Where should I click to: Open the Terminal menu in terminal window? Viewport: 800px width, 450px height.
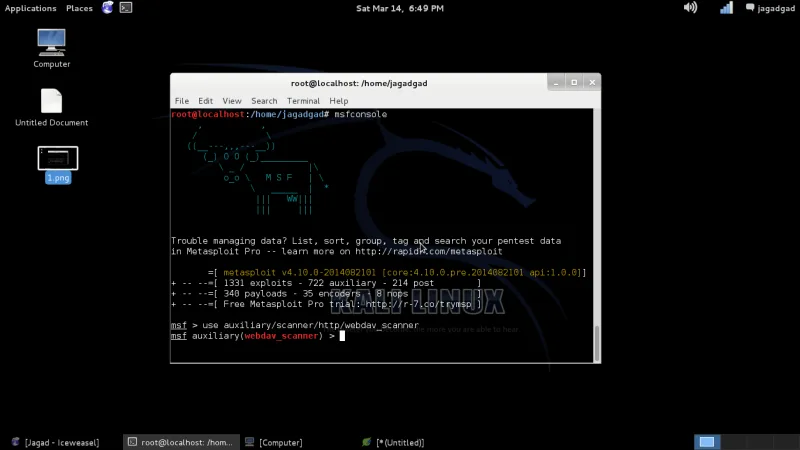point(303,101)
